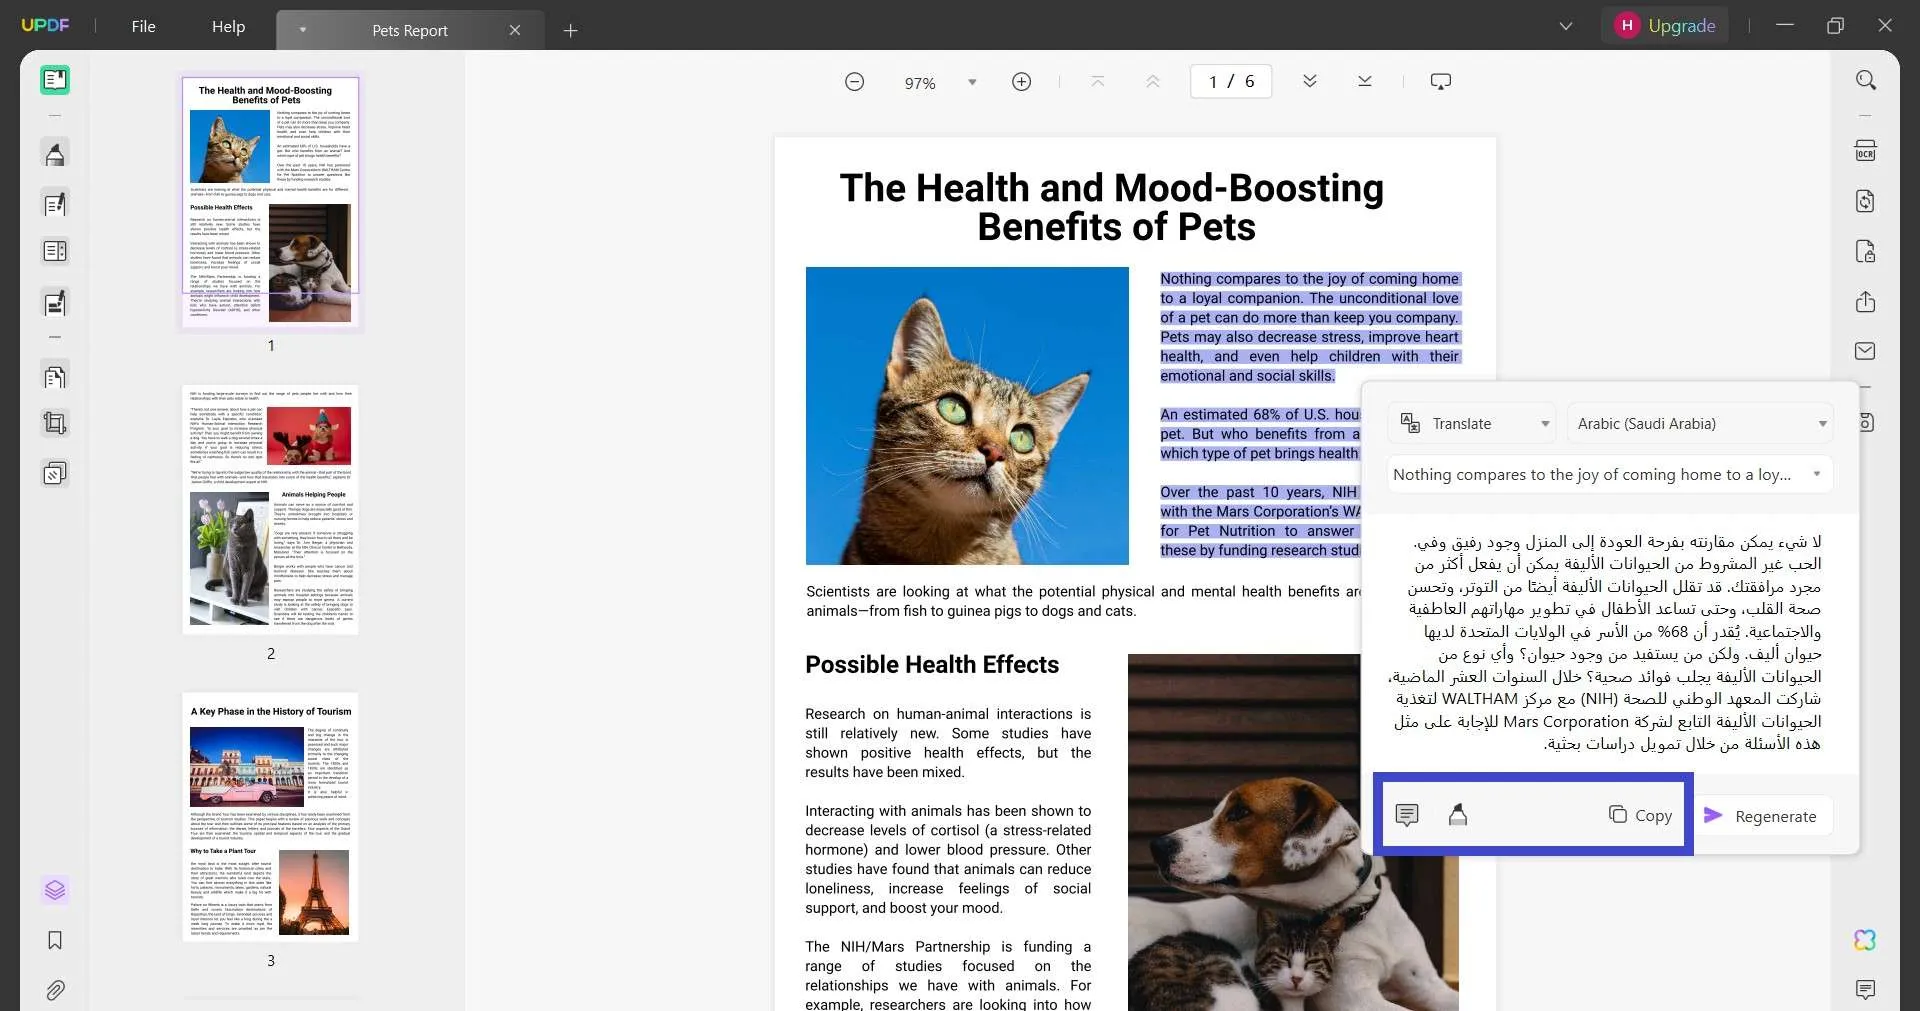Go to previous page arrow
This screenshot has height=1011, width=1920.
1153,81
